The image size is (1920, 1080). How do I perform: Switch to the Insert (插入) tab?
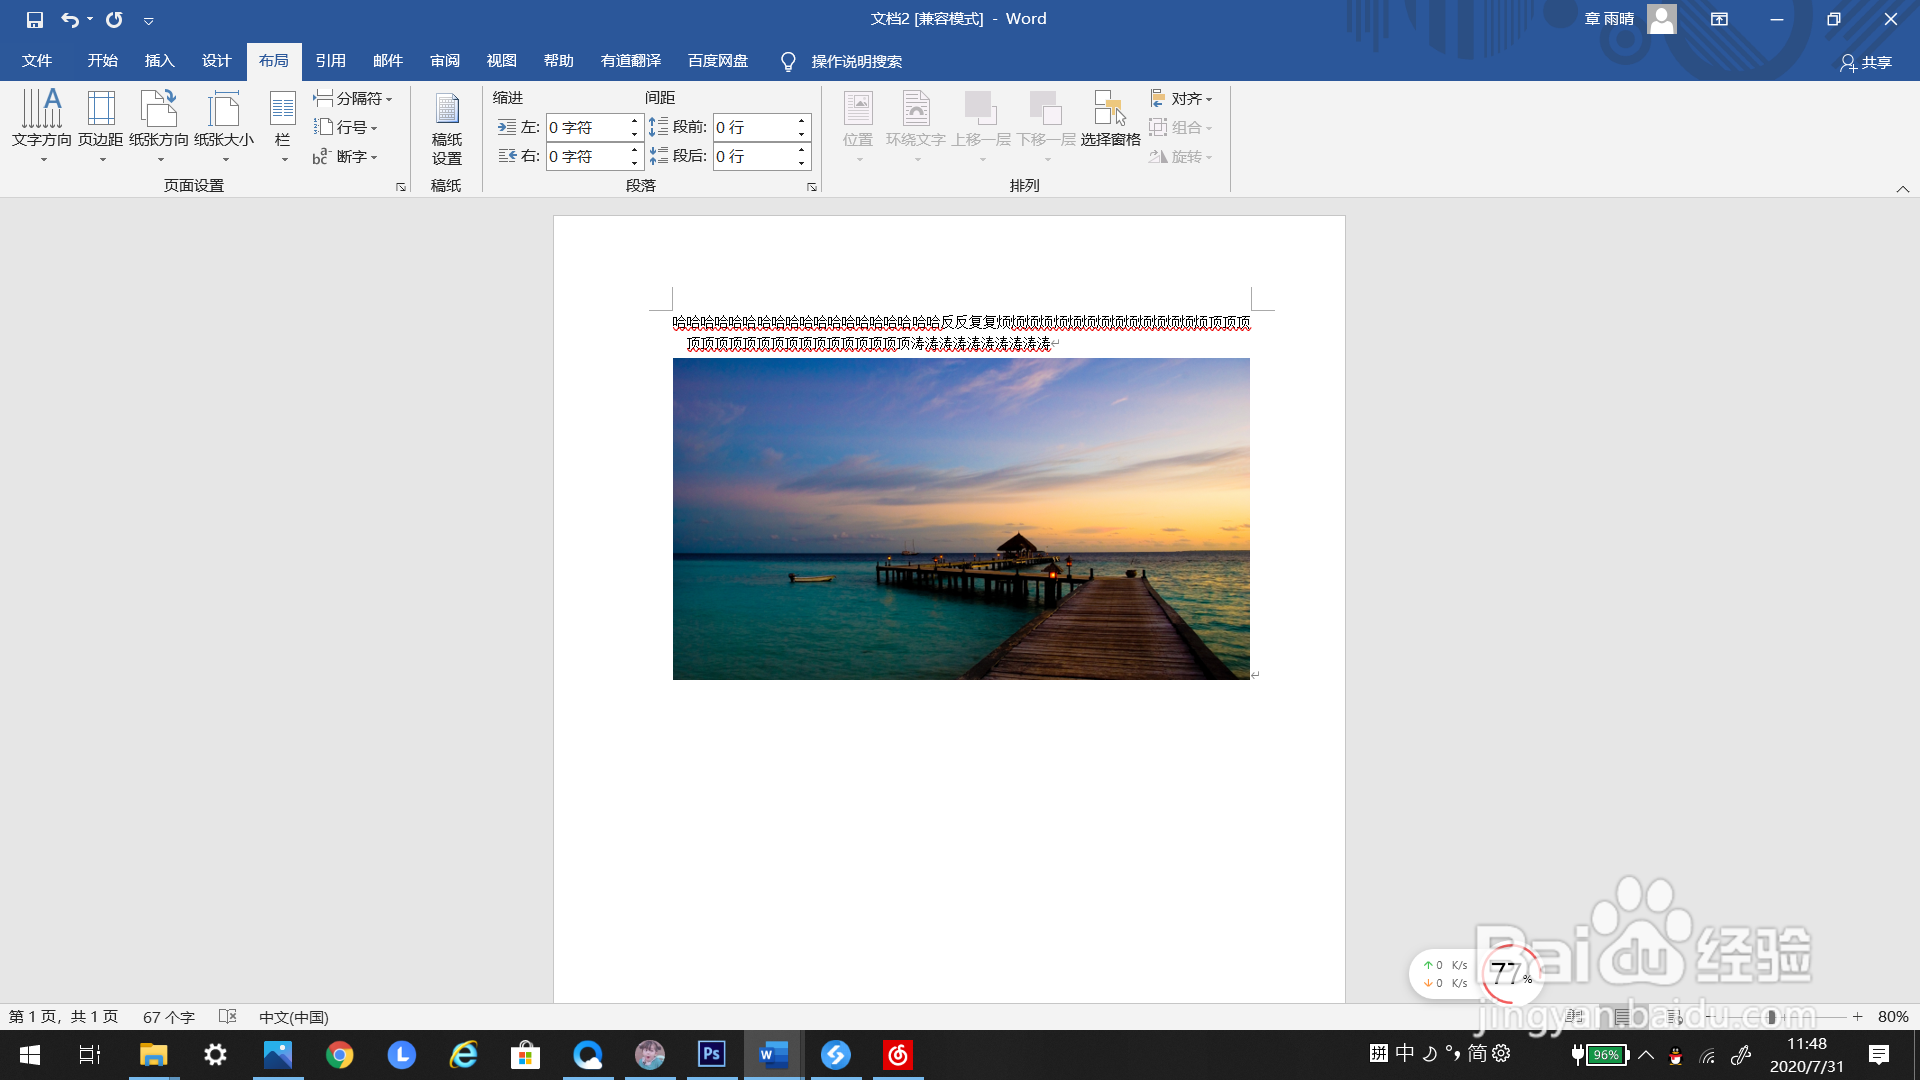click(x=159, y=61)
